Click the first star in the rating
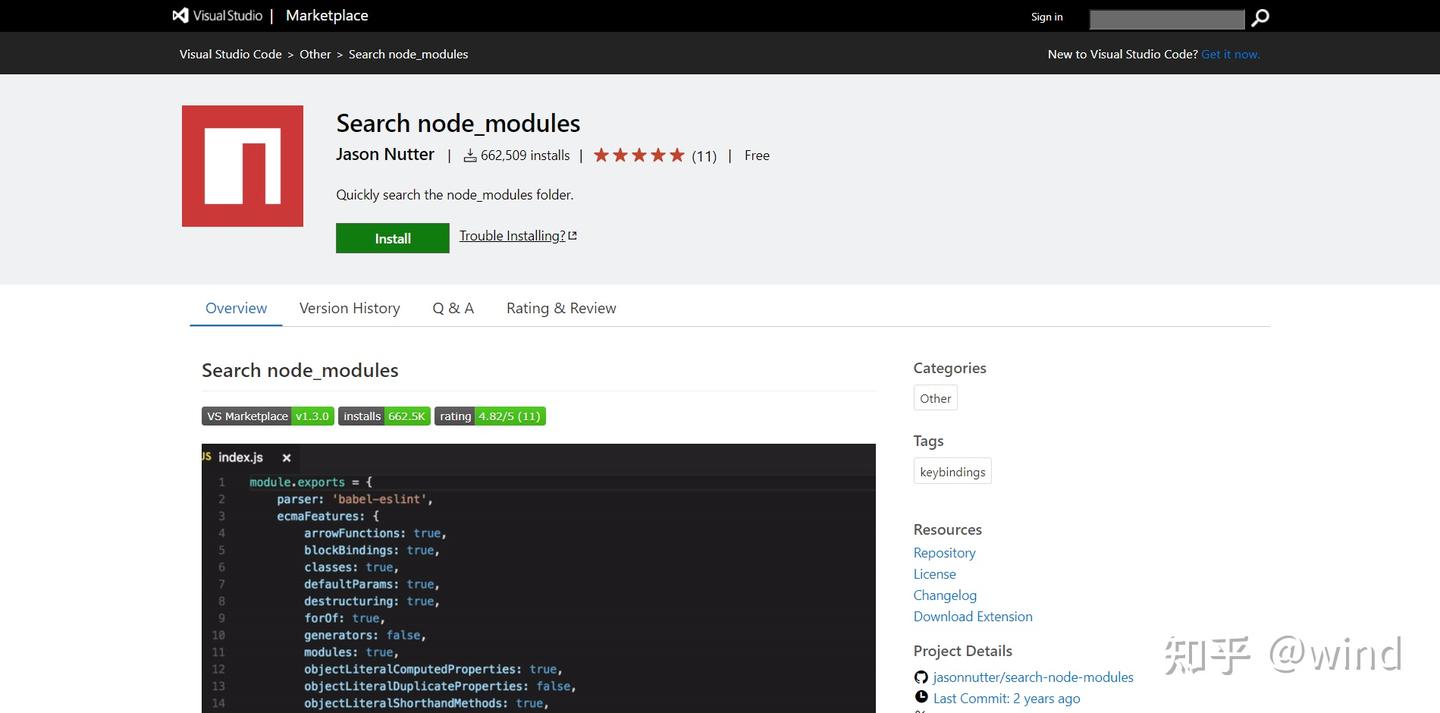Image resolution: width=1440 pixels, height=713 pixels. [602, 154]
